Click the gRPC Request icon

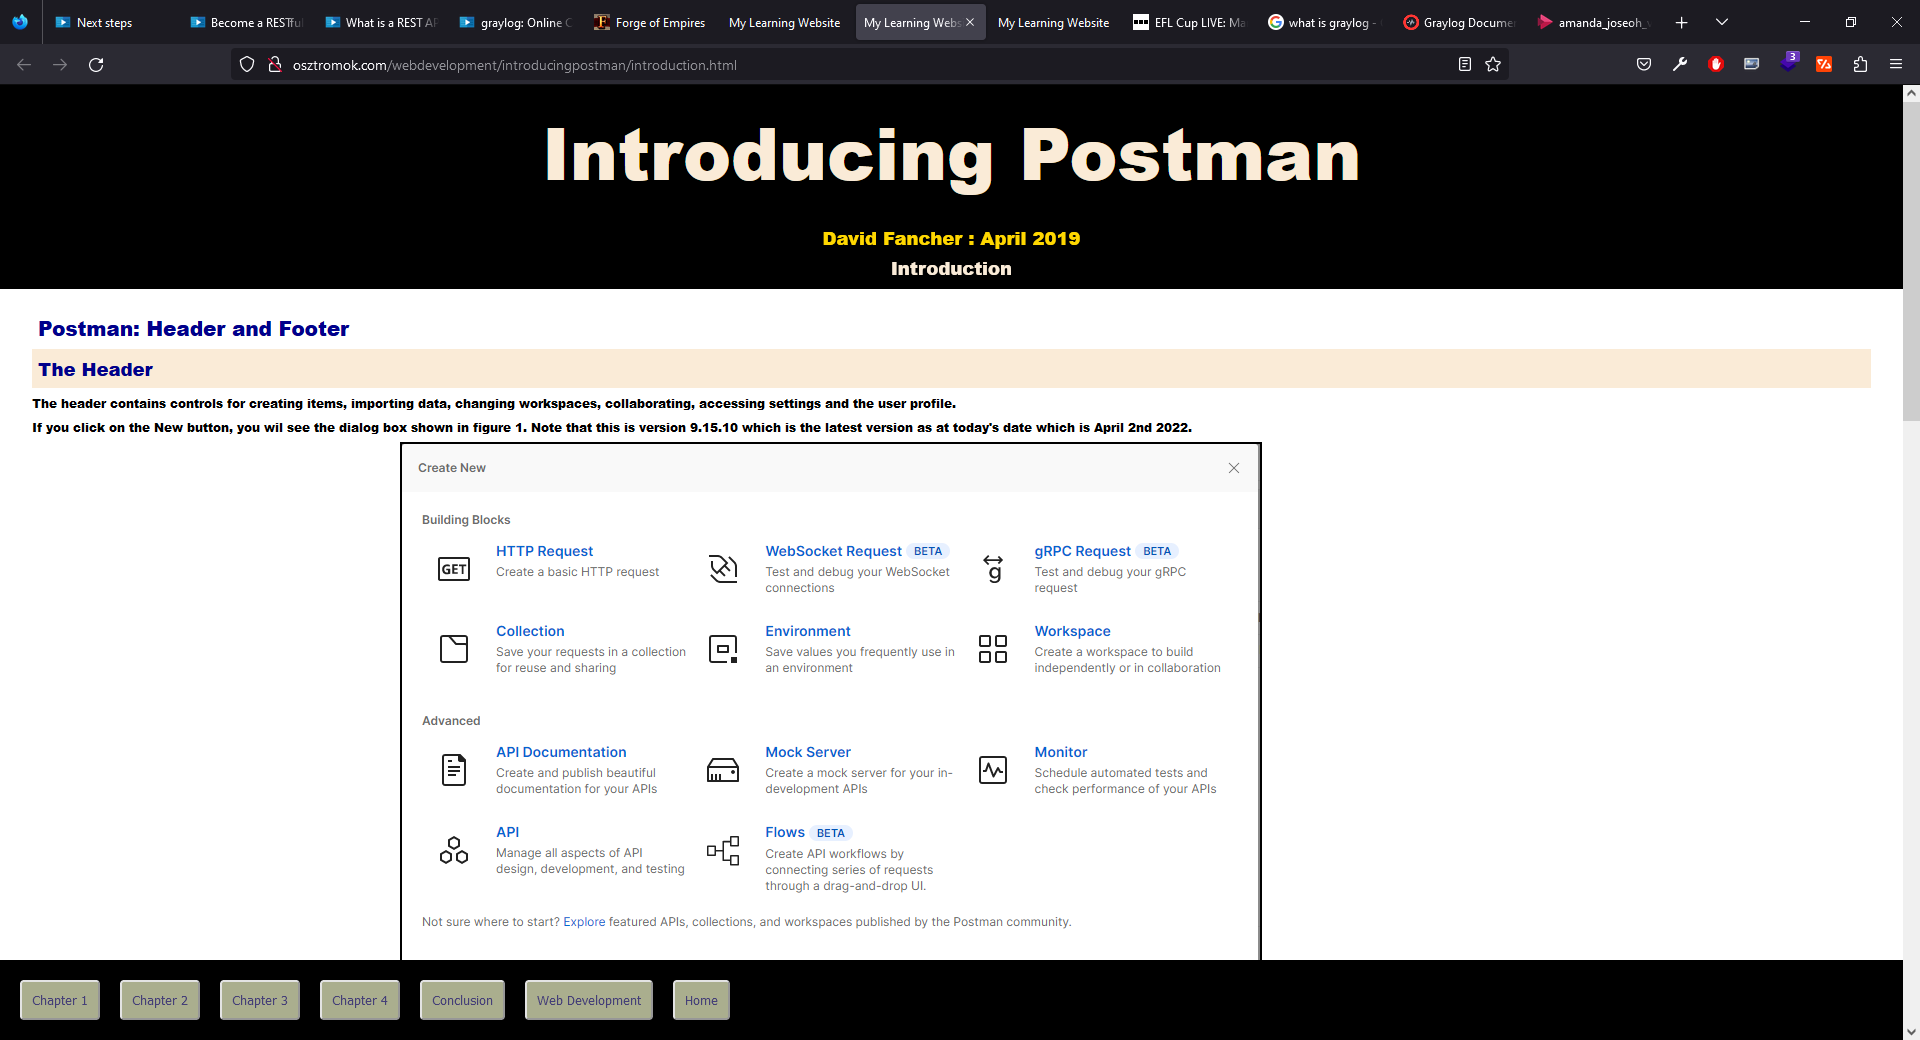coord(993,569)
